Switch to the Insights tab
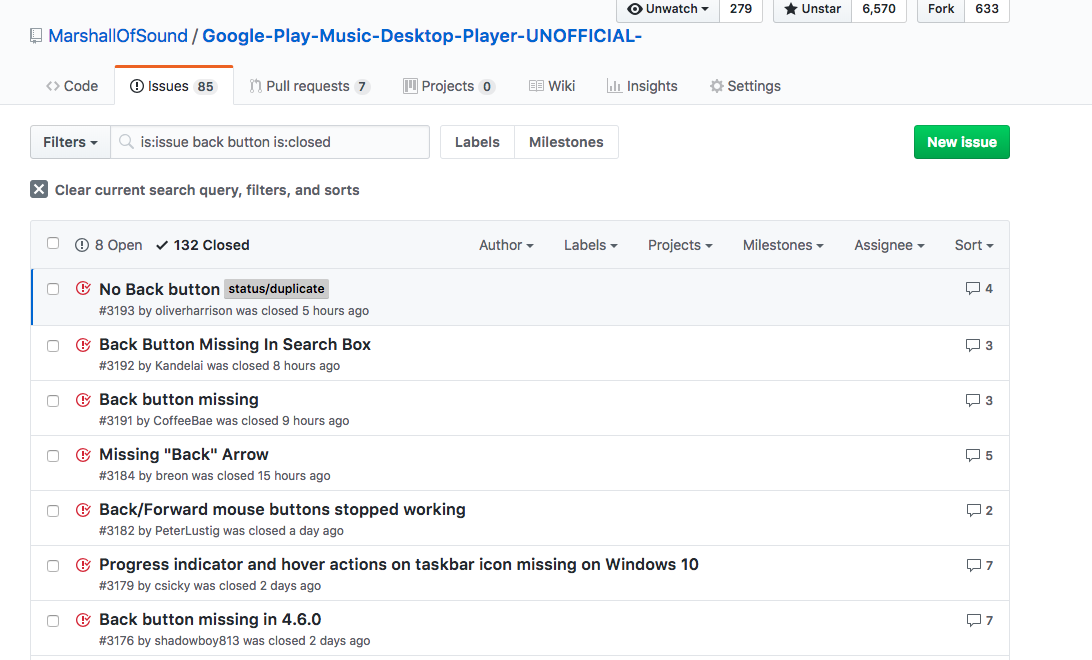The width and height of the screenshot is (1092, 660). pyautogui.click(x=642, y=86)
